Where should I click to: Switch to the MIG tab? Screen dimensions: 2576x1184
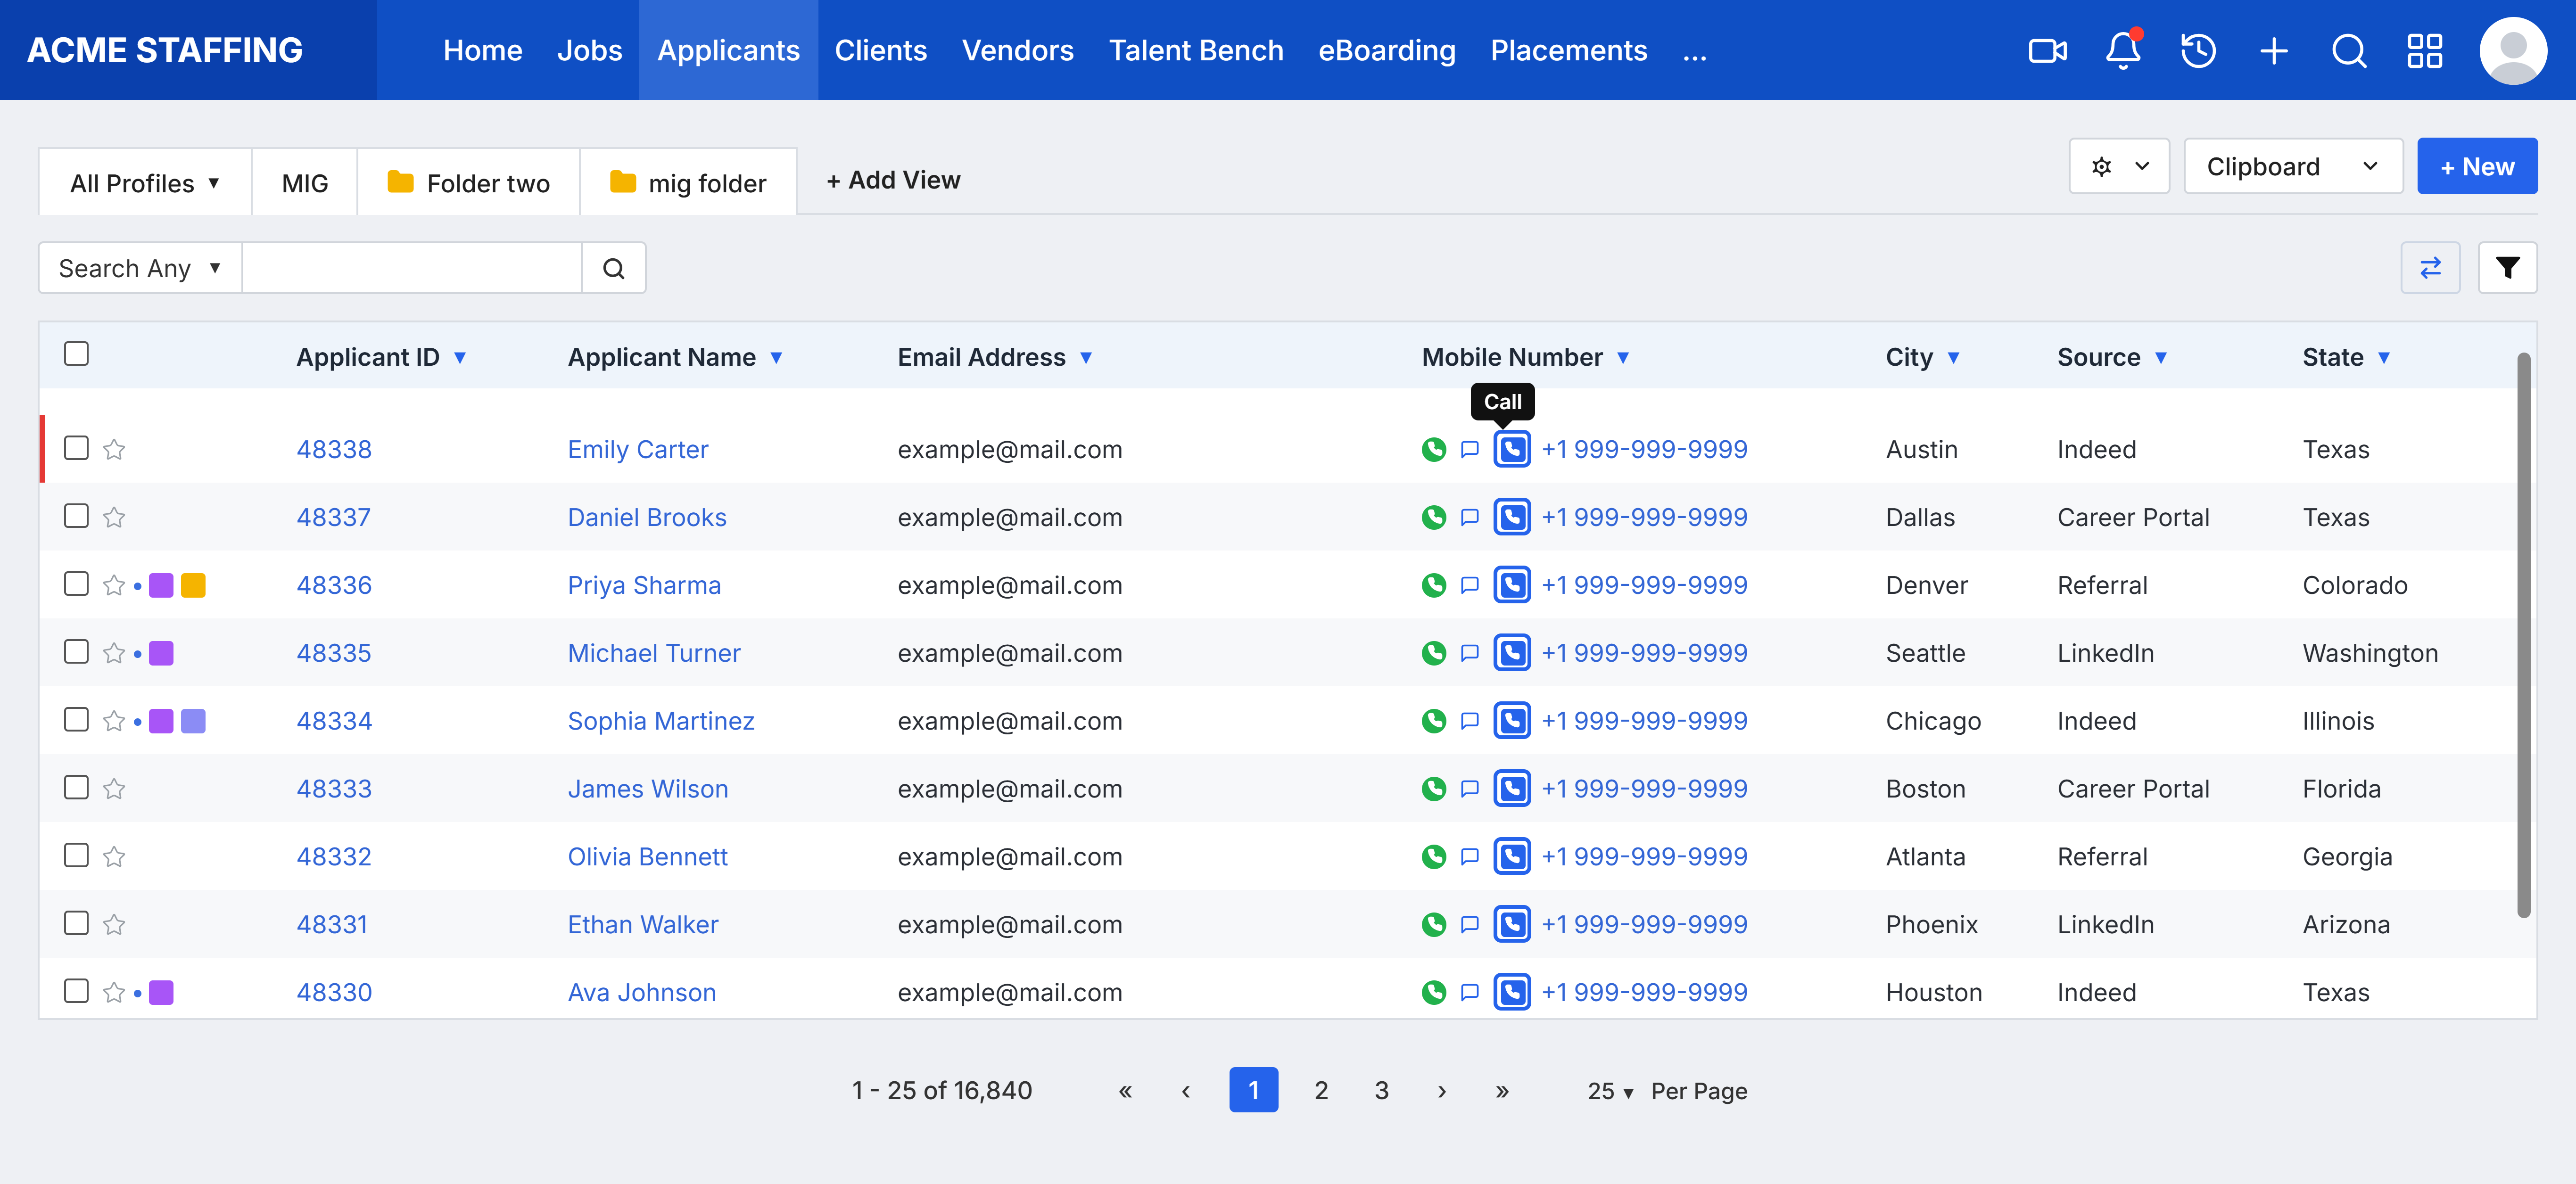(305, 183)
